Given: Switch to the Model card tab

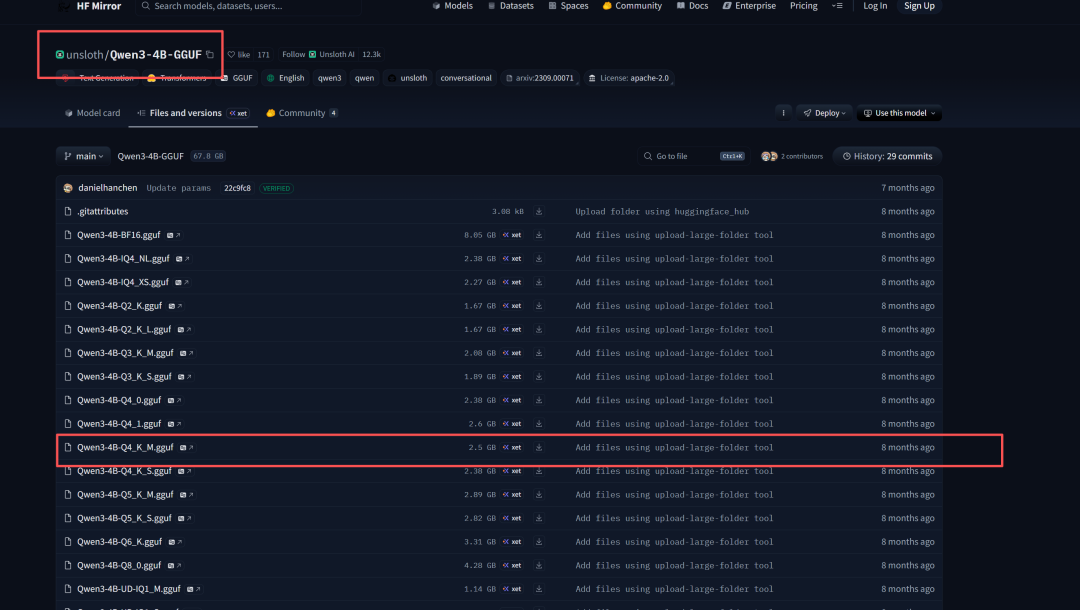Looking at the screenshot, I should 92,113.
